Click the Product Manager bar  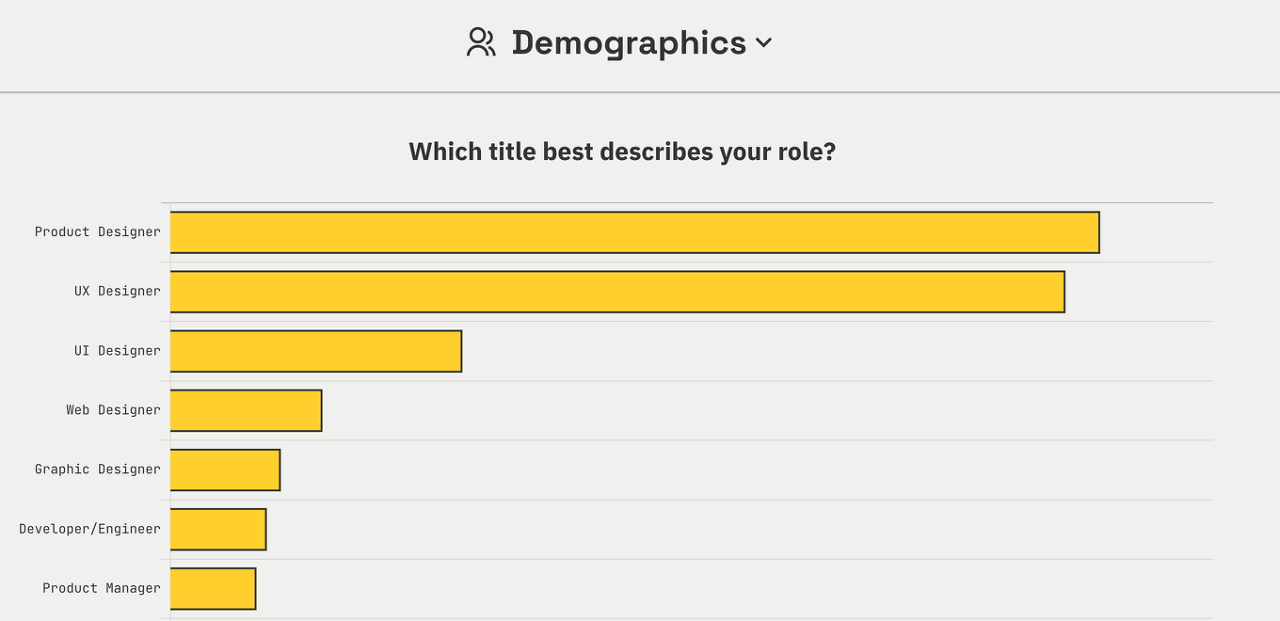coord(213,589)
